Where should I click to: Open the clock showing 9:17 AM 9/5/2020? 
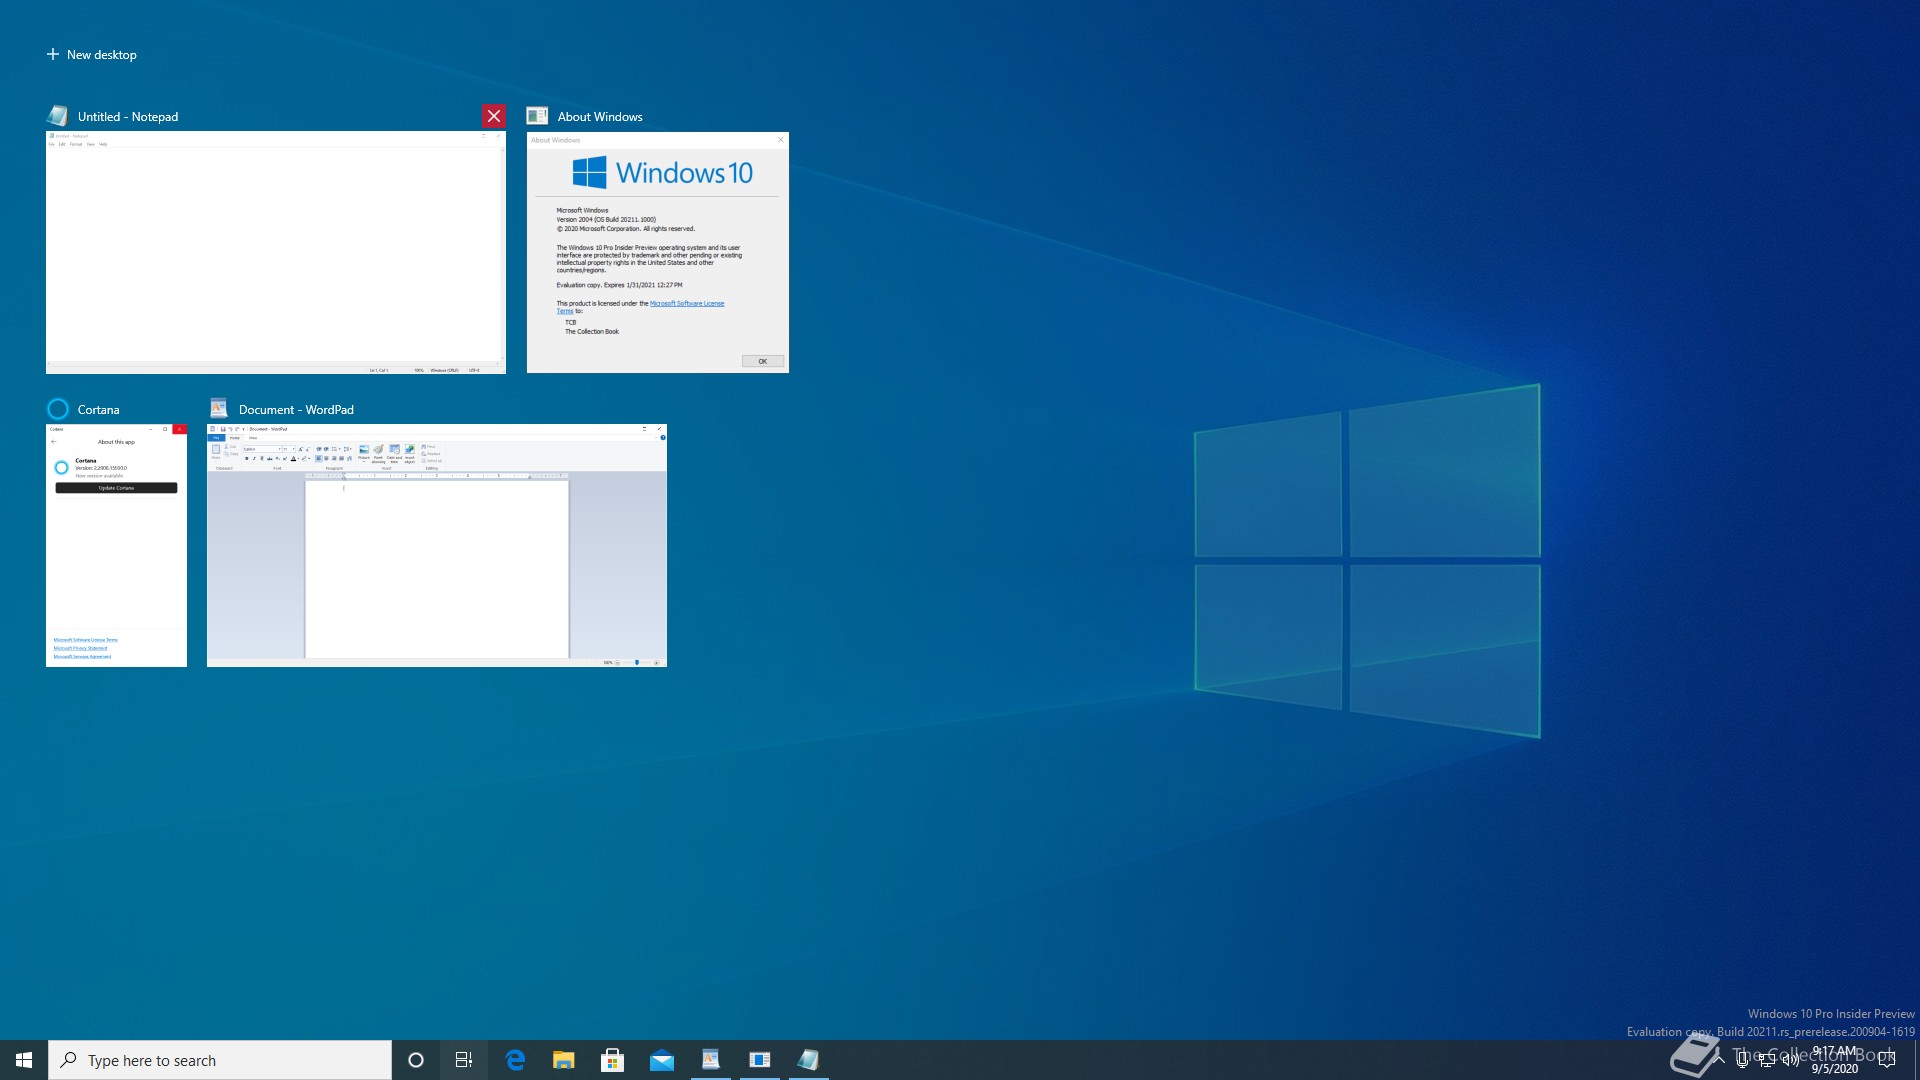1835,1060
